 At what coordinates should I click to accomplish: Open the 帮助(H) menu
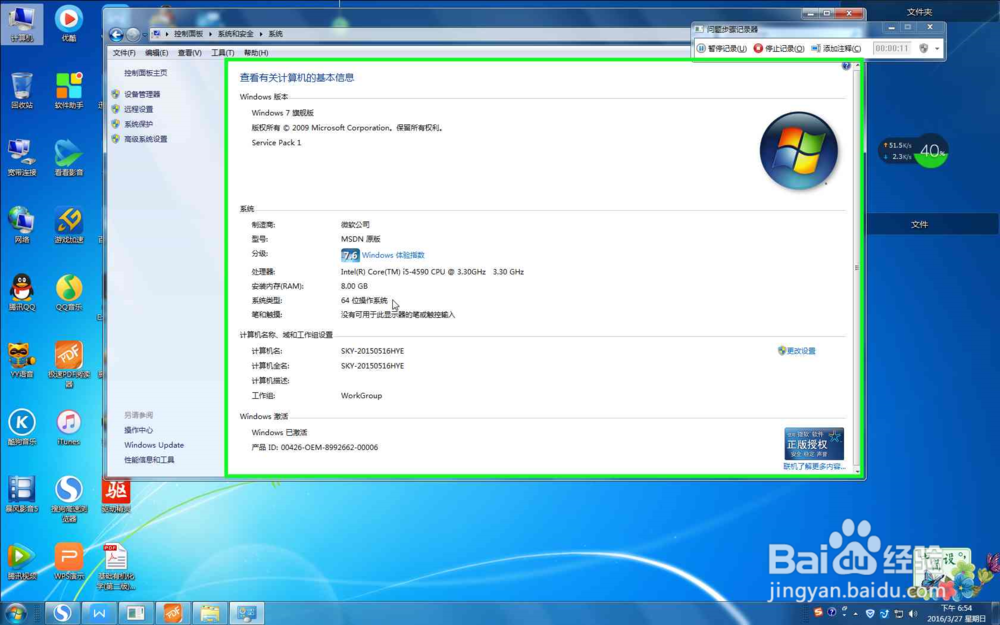pos(256,53)
